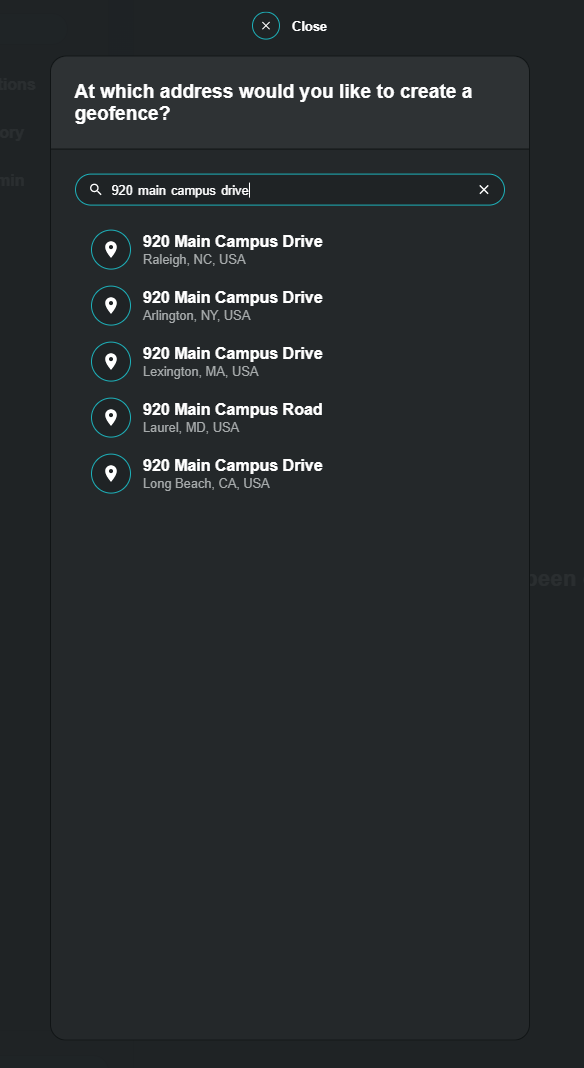Click the pin icon for Lexington, MA result
The width and height of the screenshot is (584, 1068).
(111, 361)
